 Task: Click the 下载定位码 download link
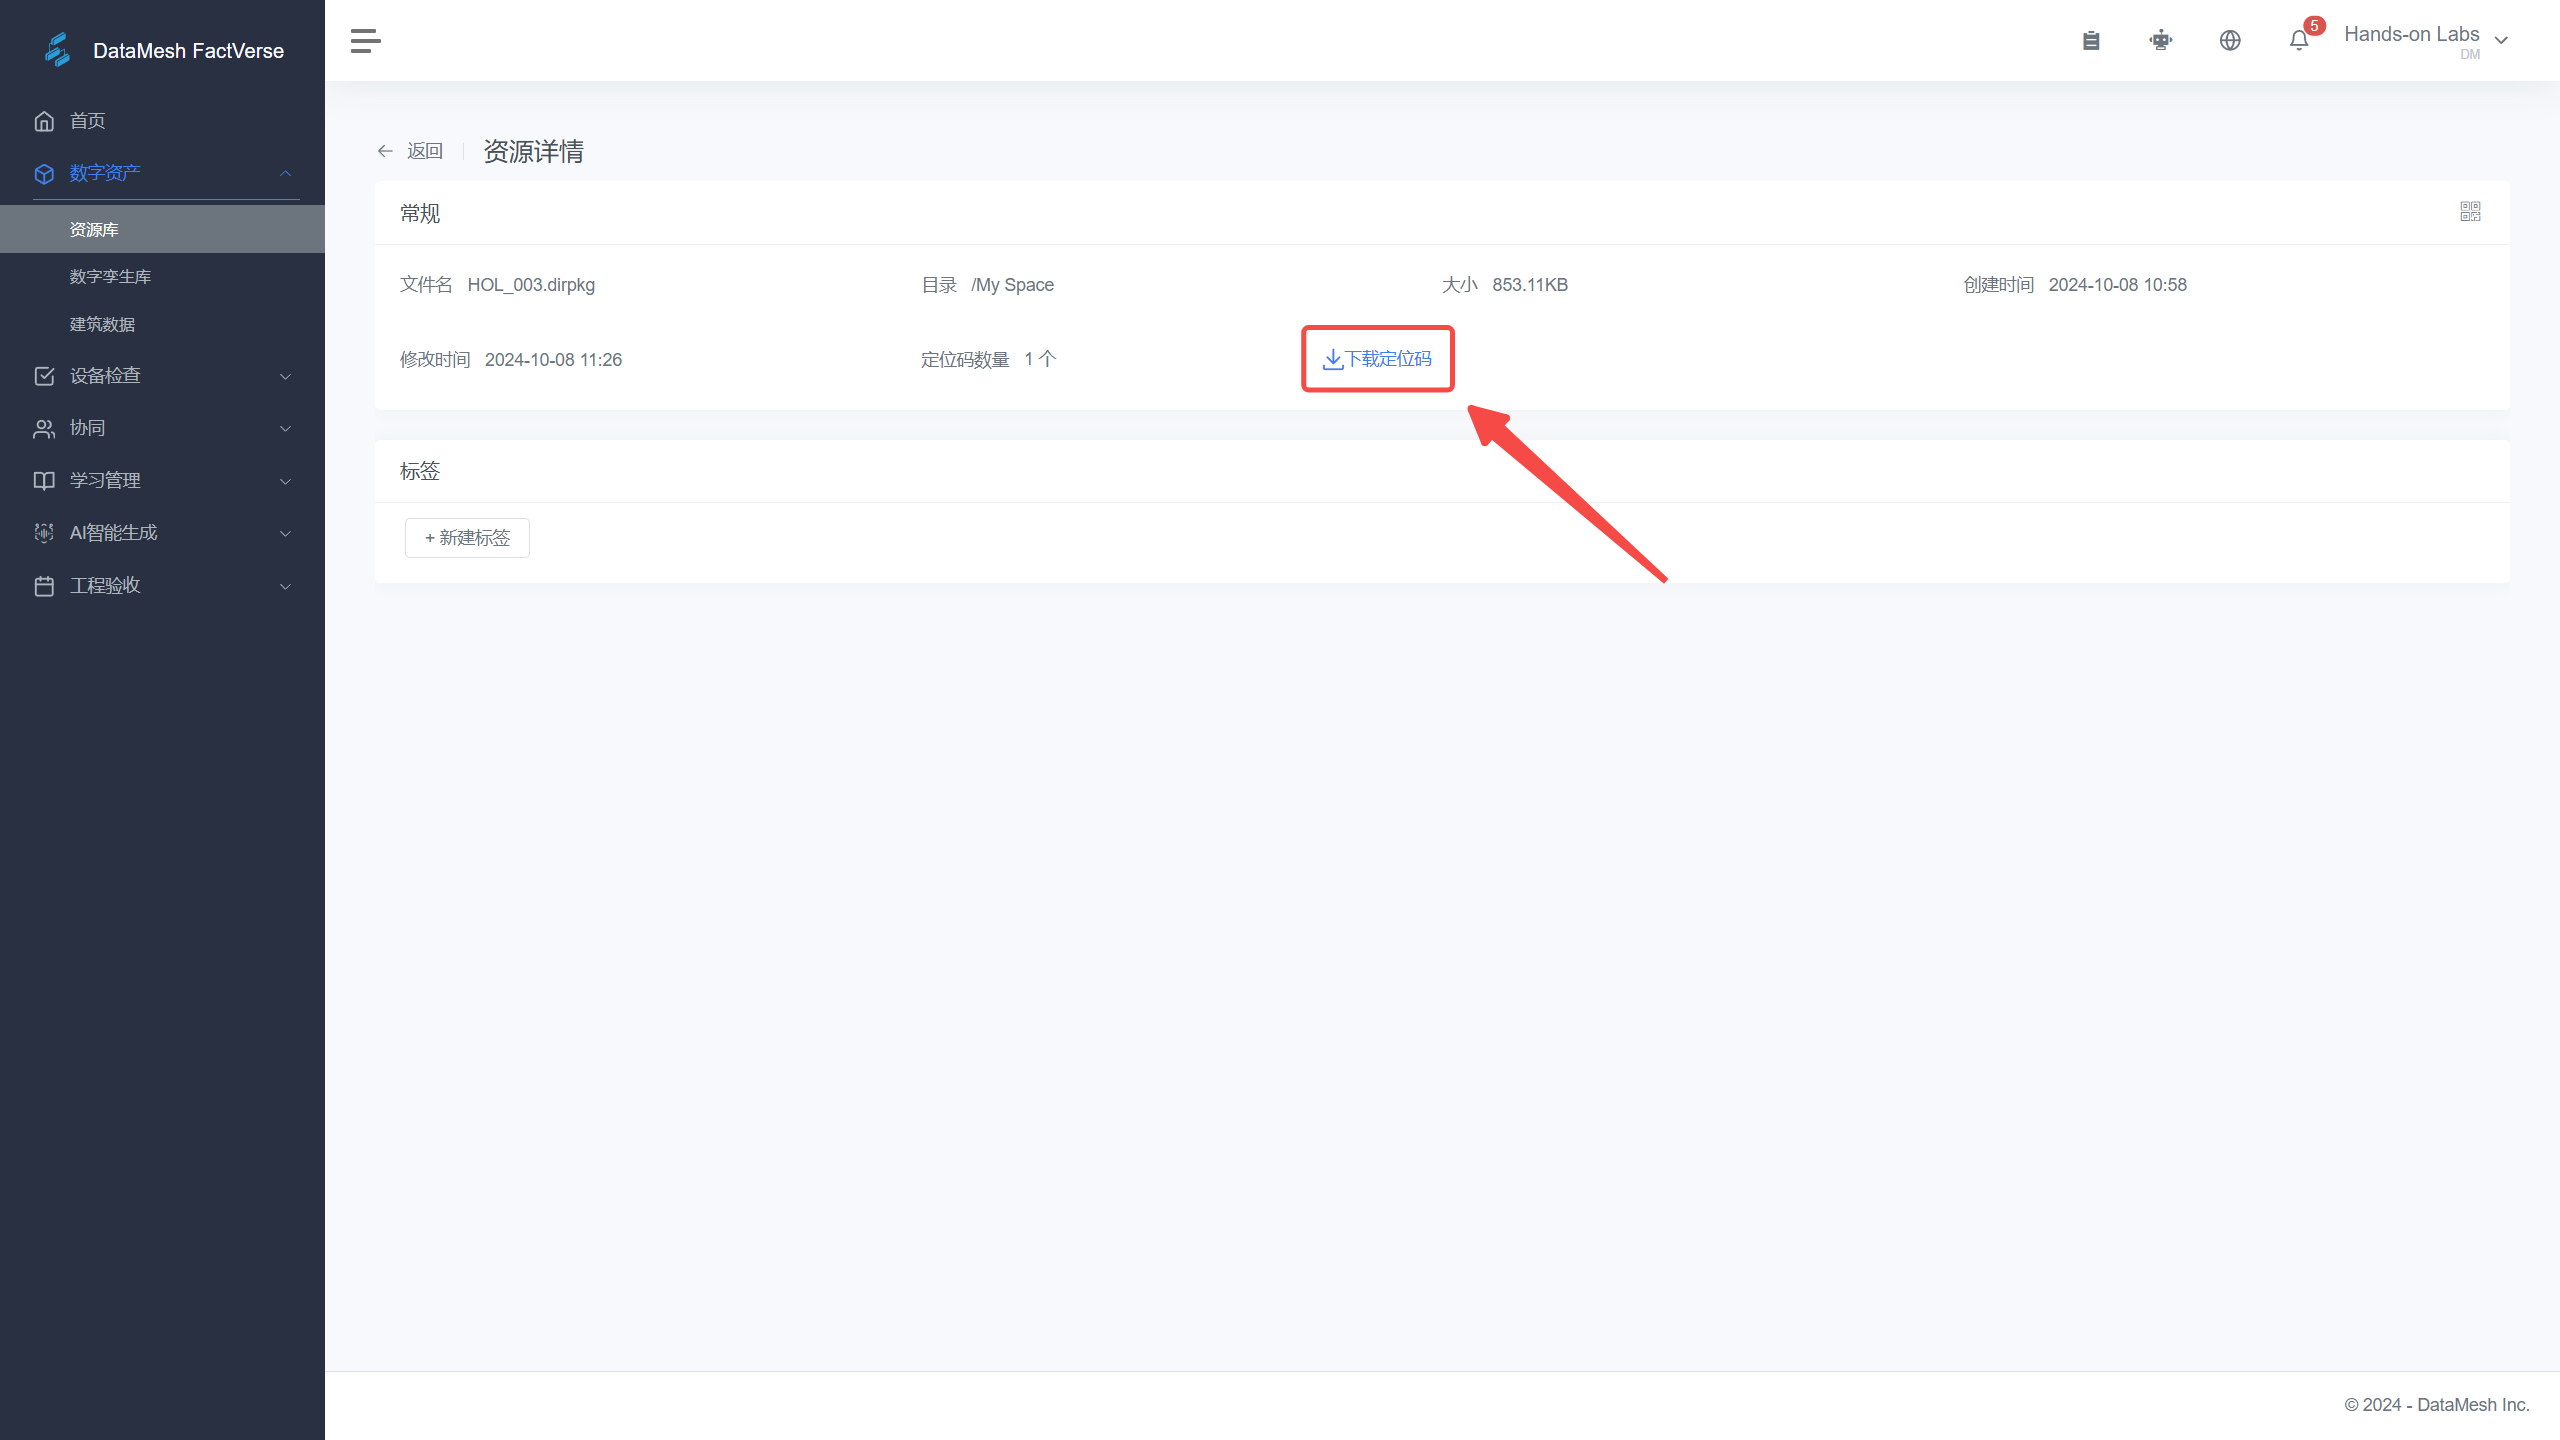[x=1377, y=359]
